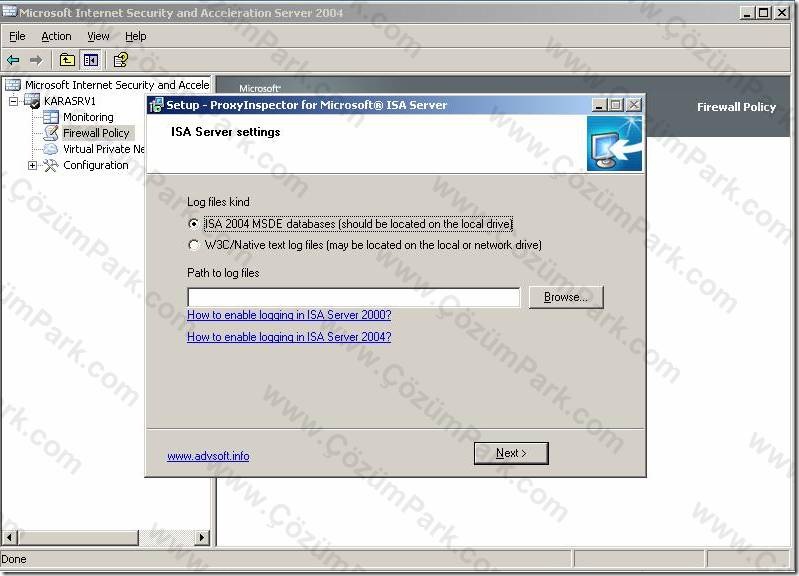Select the Virtual Private tree item label
This screenshot has width=799, height=576.
(x=103, y=149)
